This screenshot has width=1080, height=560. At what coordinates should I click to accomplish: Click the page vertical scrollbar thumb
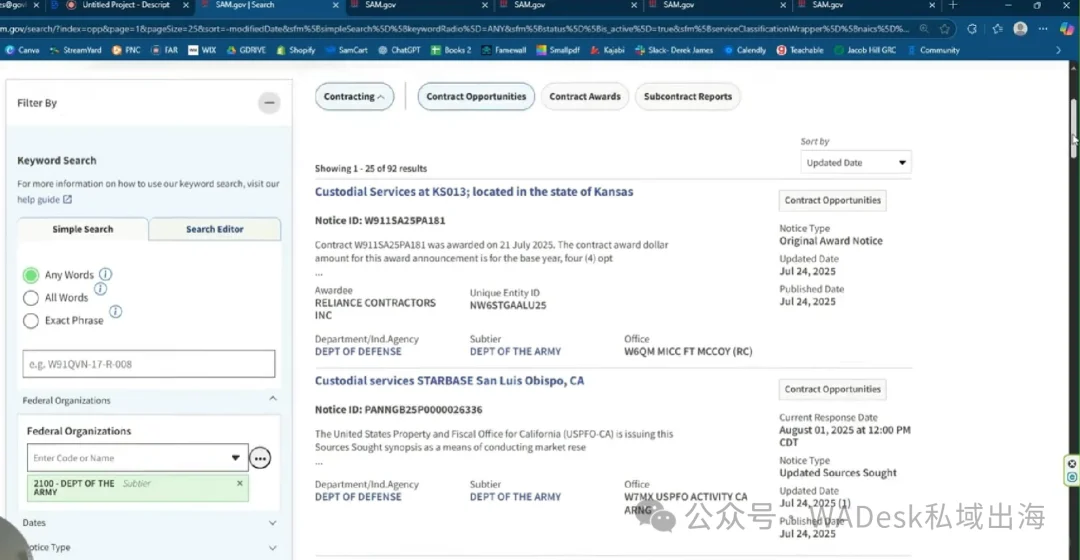coord(1073,129)
